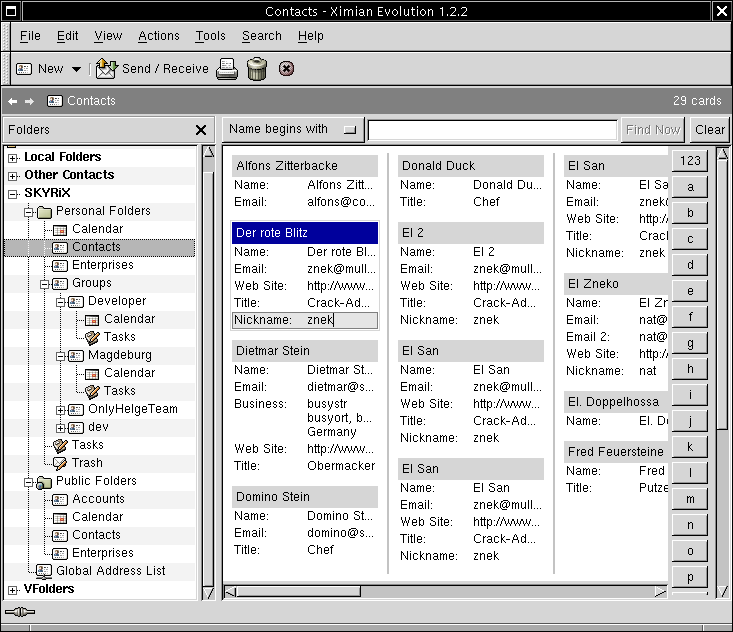Viewport: 733px width, 632px height.
Task: Click right arrow of the cards horizontal scrollbar
Action: point(661,592)
